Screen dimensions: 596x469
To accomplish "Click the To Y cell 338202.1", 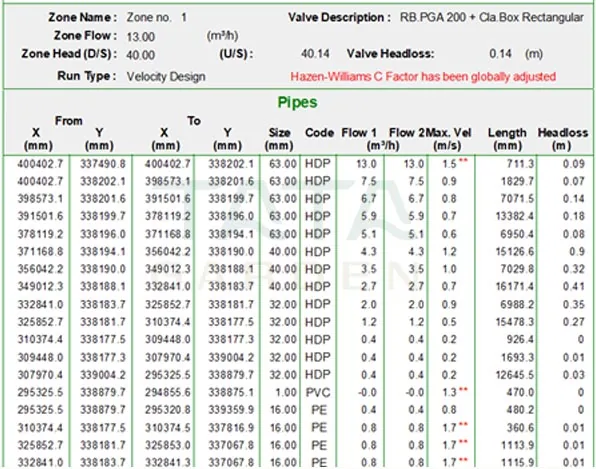I will tap(231, 164).
